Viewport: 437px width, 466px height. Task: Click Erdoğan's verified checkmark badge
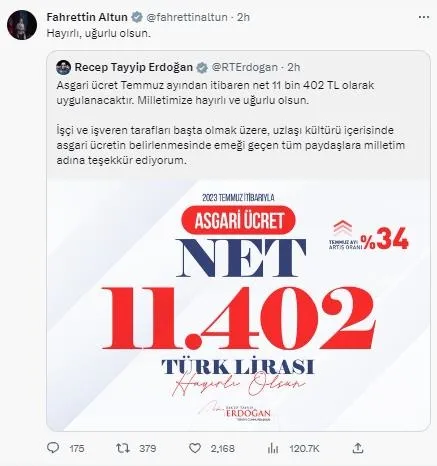point(202,68)
